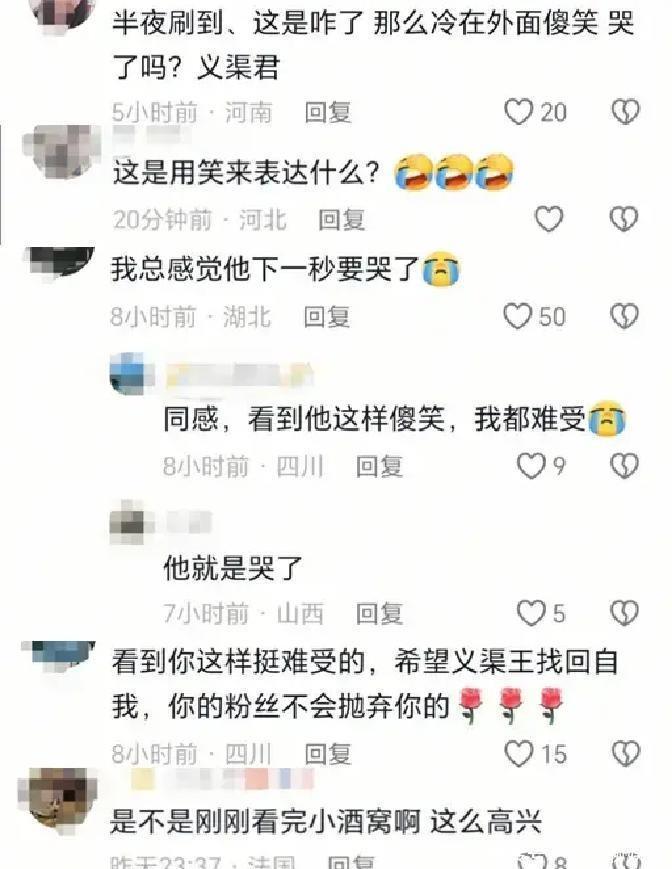Reply to the 河南 comment about 义渠君
This screenshot has height=869, width=672.
click(328, 113)
